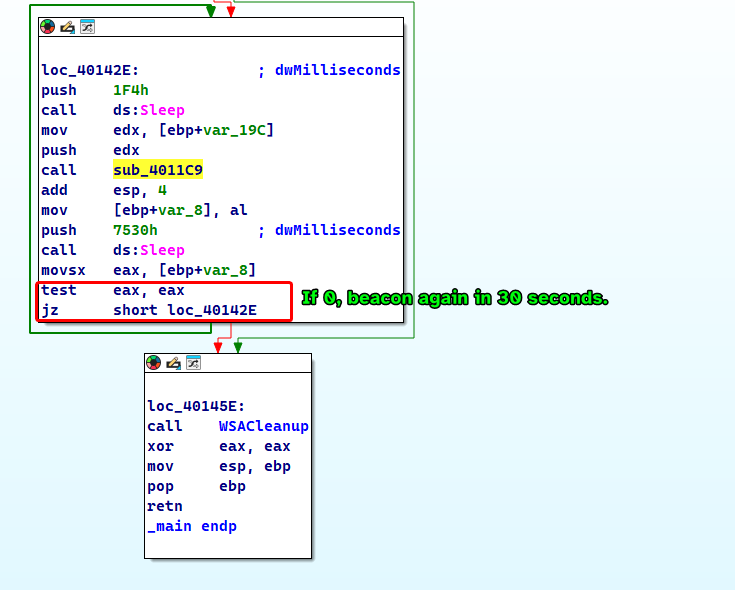Click var_8 in the movsx instruction
This screenshot has height=590, width=735.
pyautogui.click(x=229, y=270)
